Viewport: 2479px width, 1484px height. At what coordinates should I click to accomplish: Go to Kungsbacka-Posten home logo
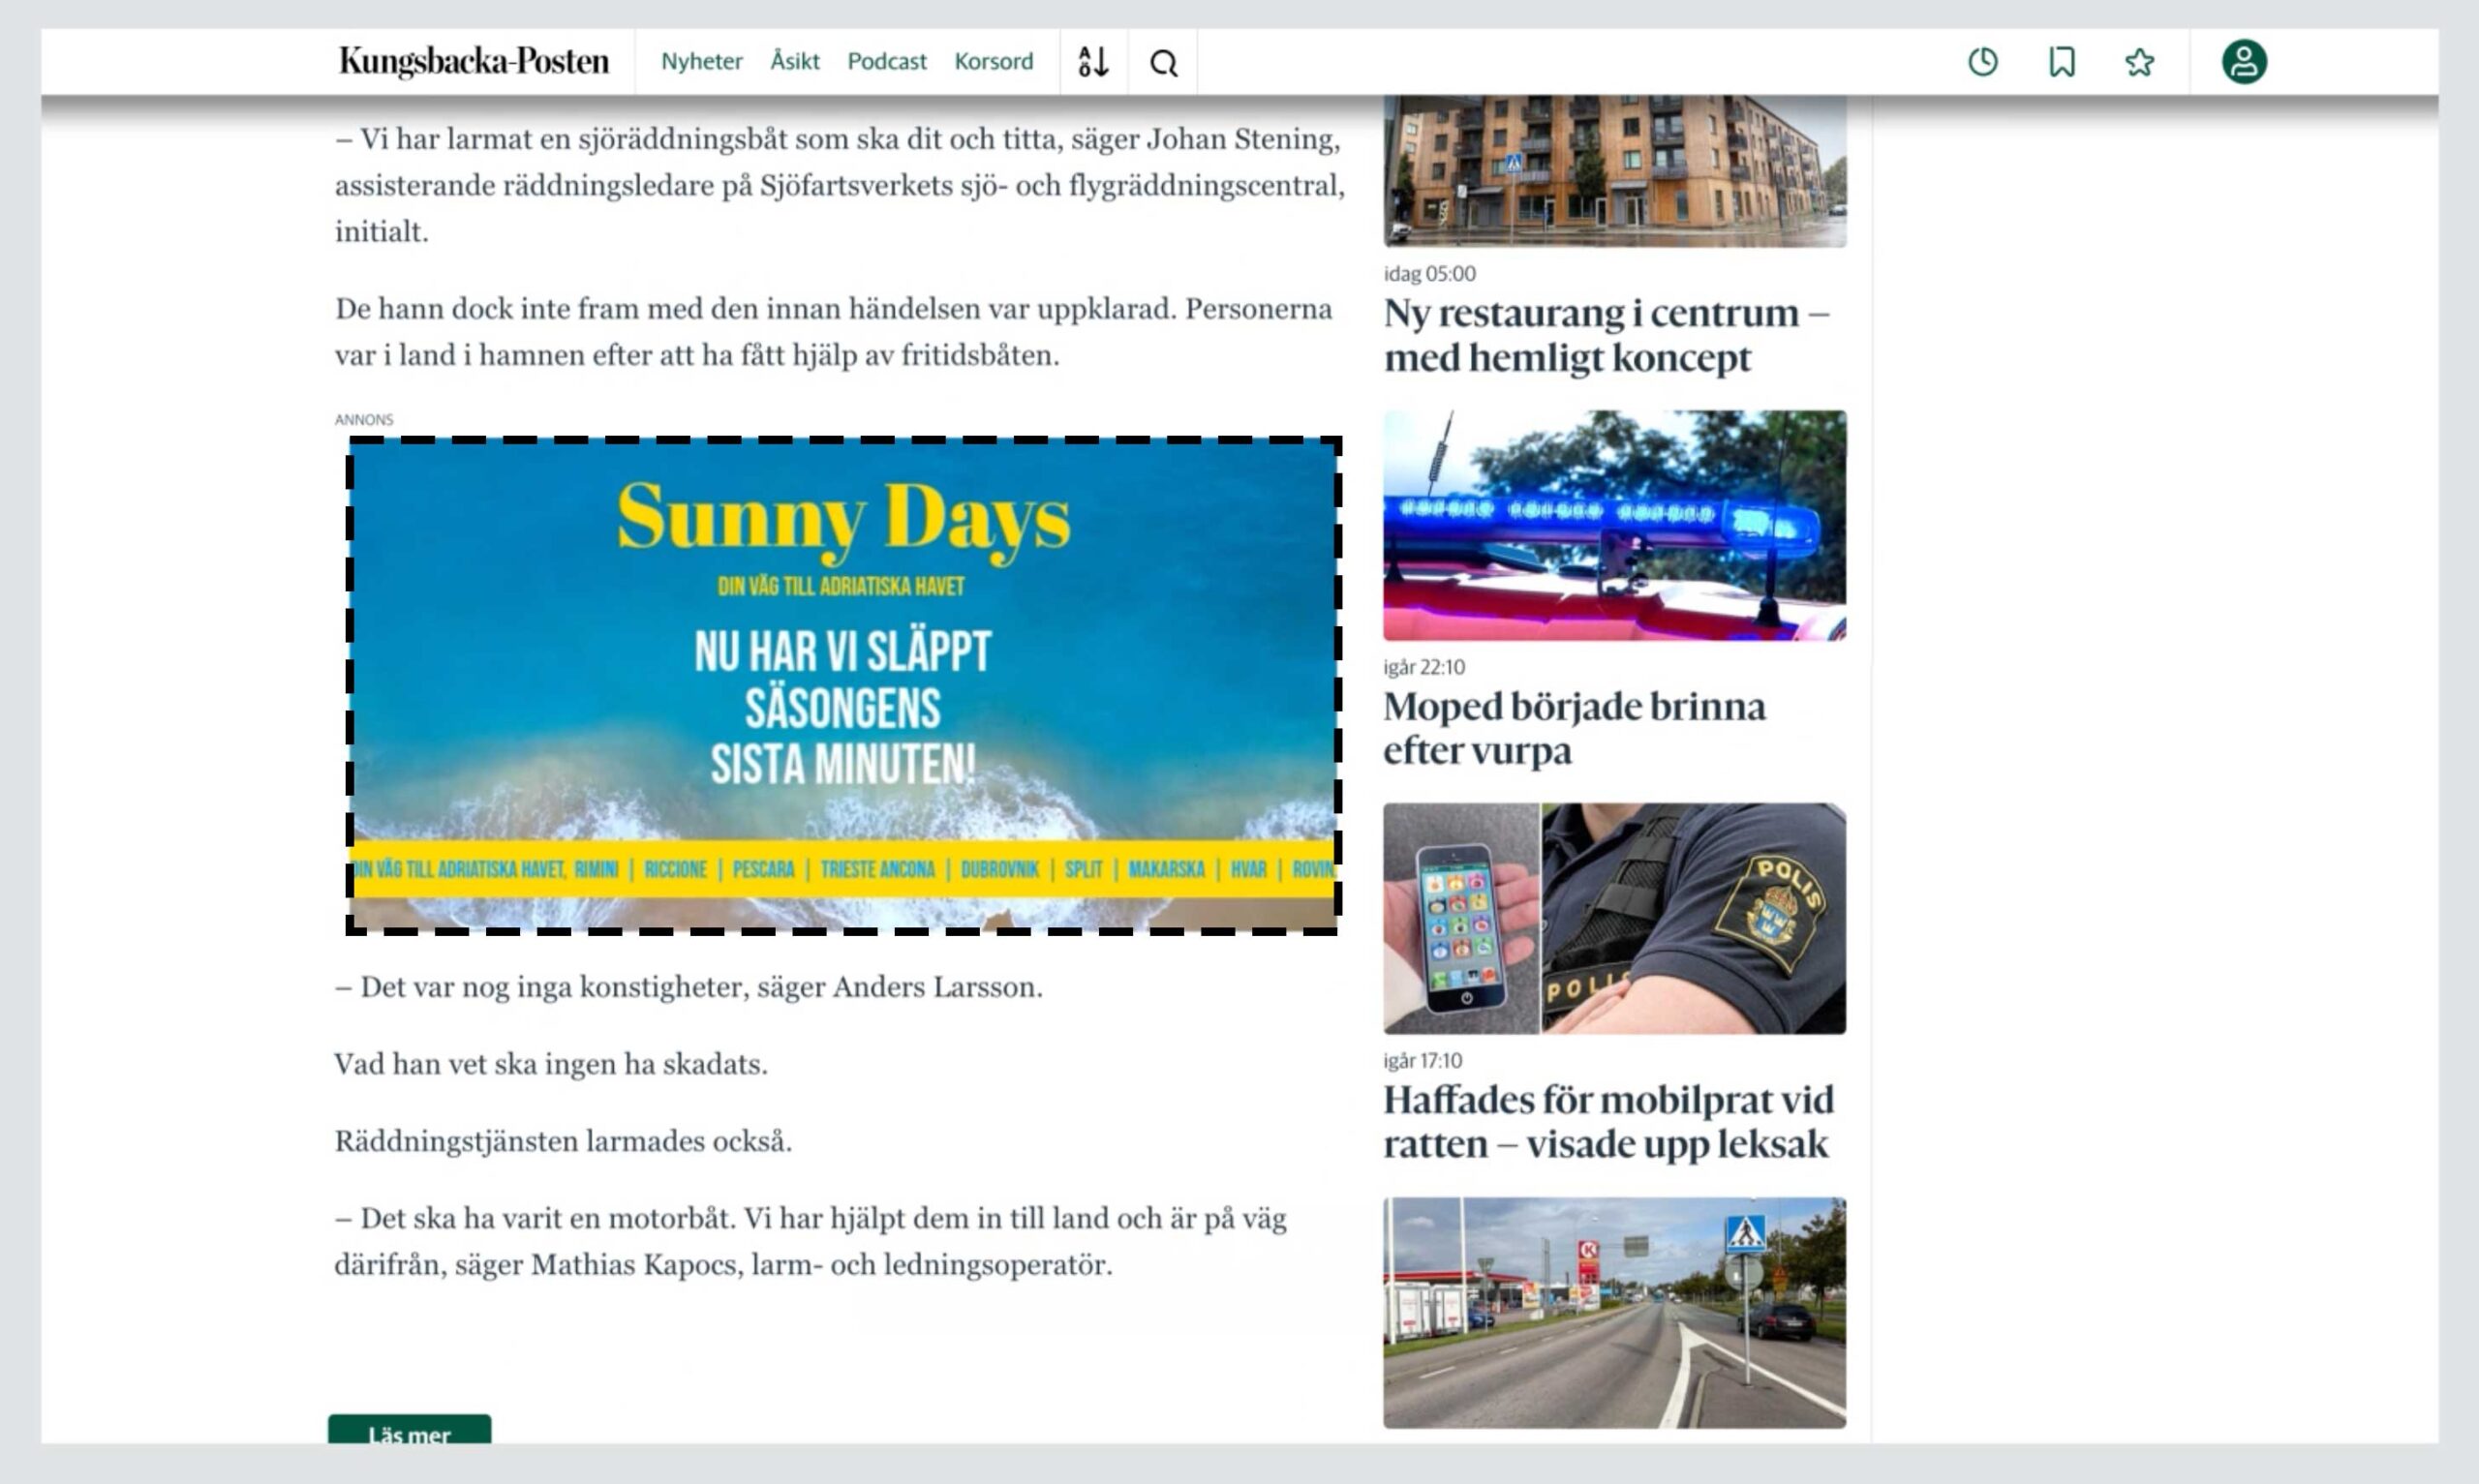click(473, 61)
